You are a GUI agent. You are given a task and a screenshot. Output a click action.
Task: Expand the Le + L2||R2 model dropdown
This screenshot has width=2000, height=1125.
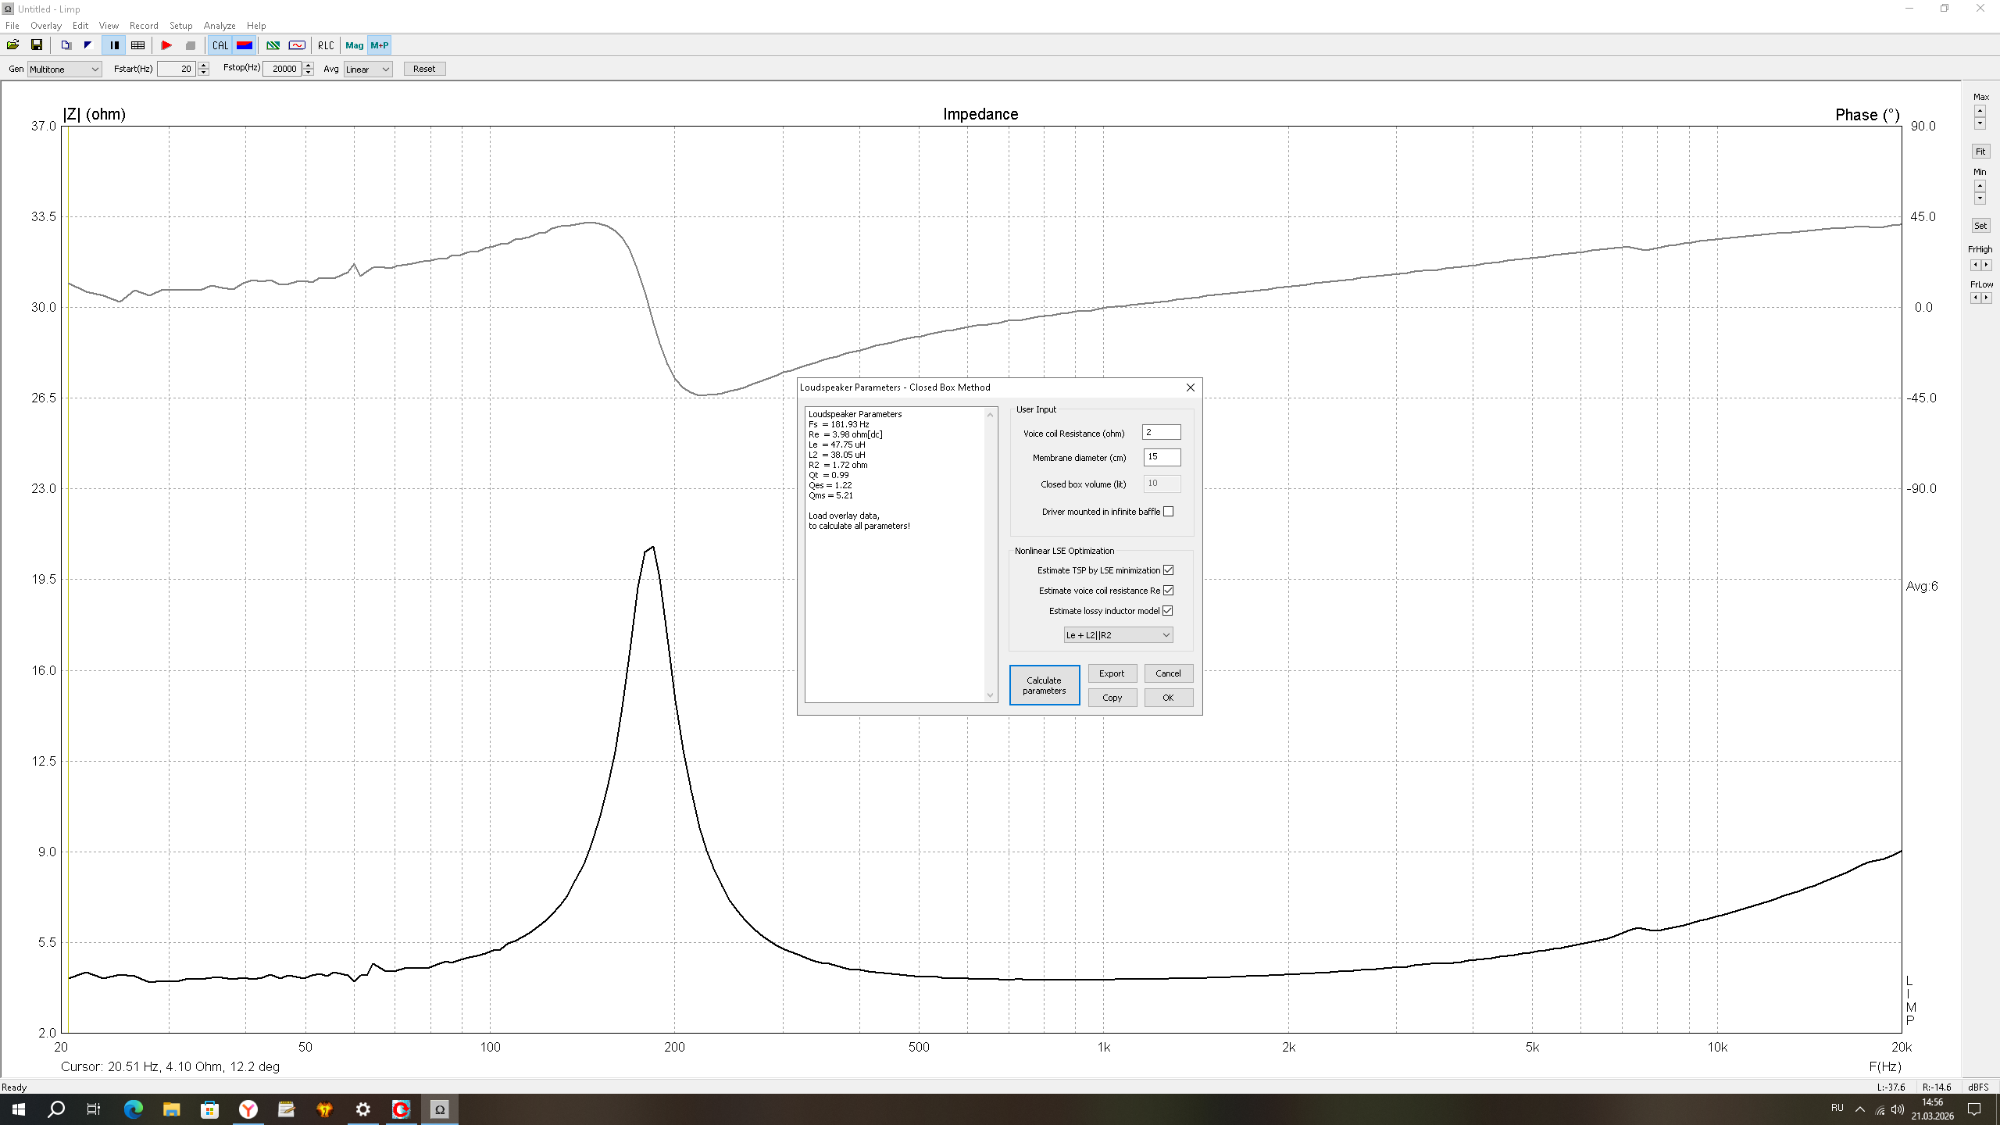pos(1117,635)
